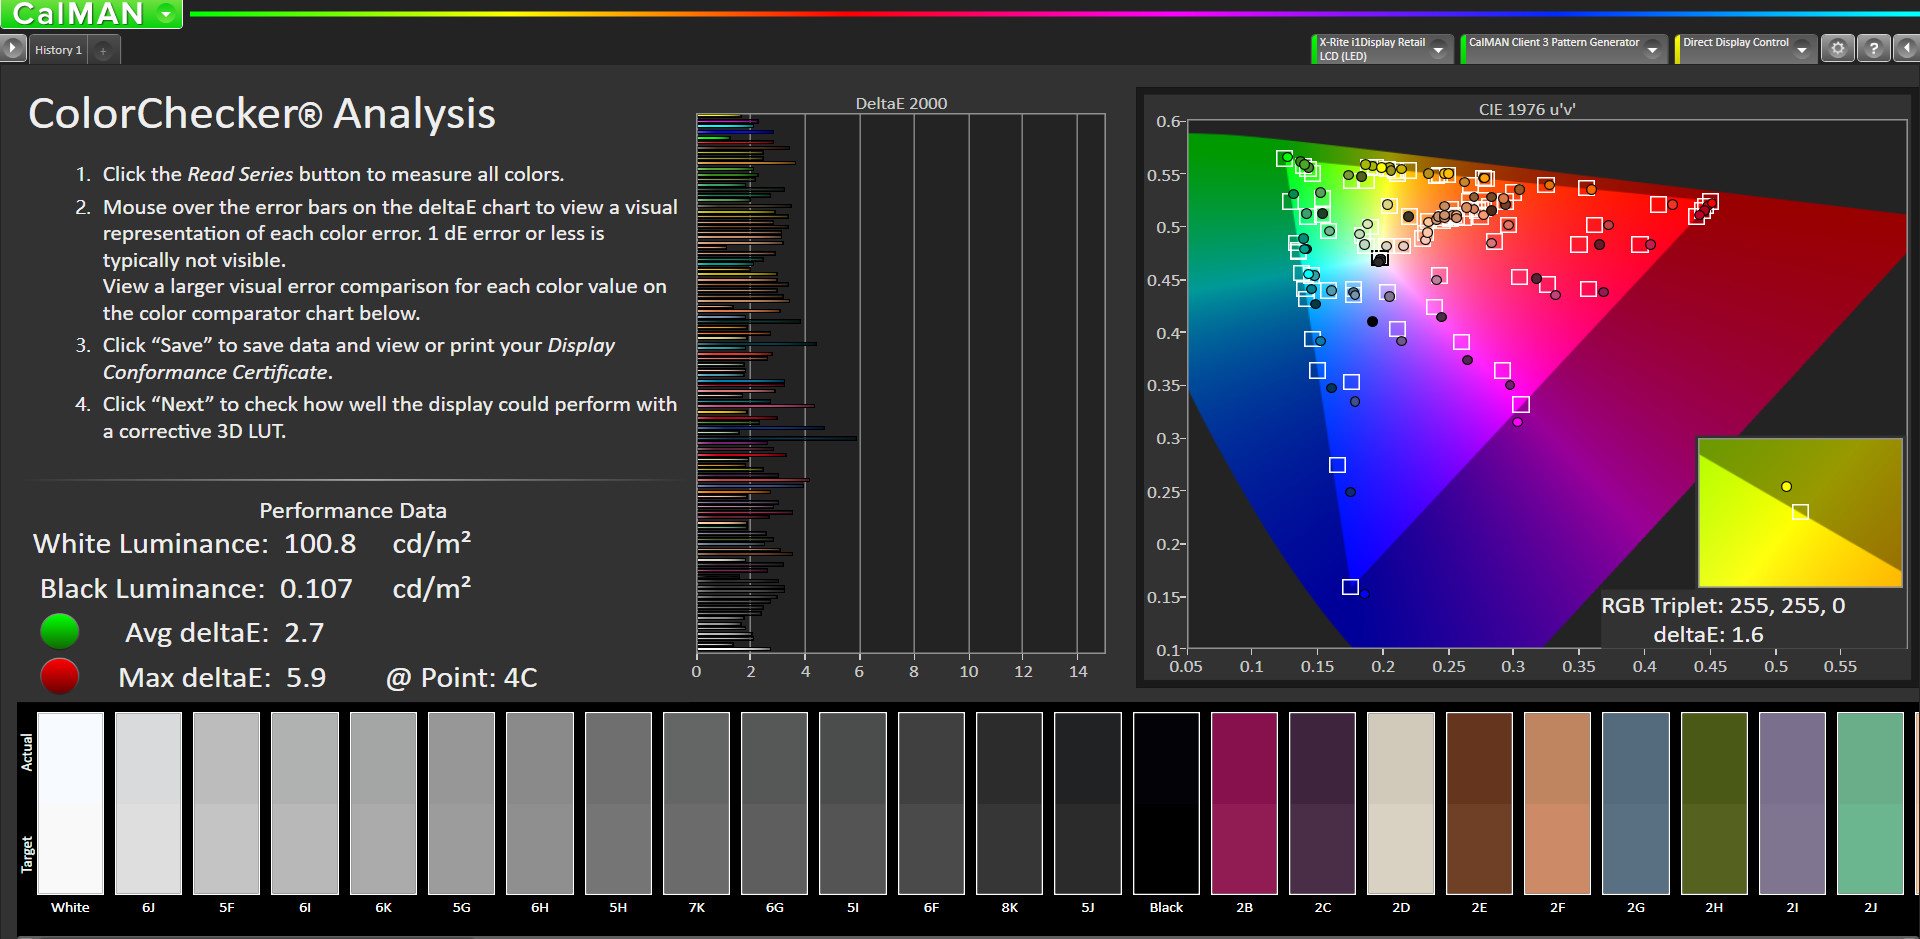Viewport: 1920px width, 939px height.
Task: Select the Black color comparator swatch
Action: coord(1166,803)
